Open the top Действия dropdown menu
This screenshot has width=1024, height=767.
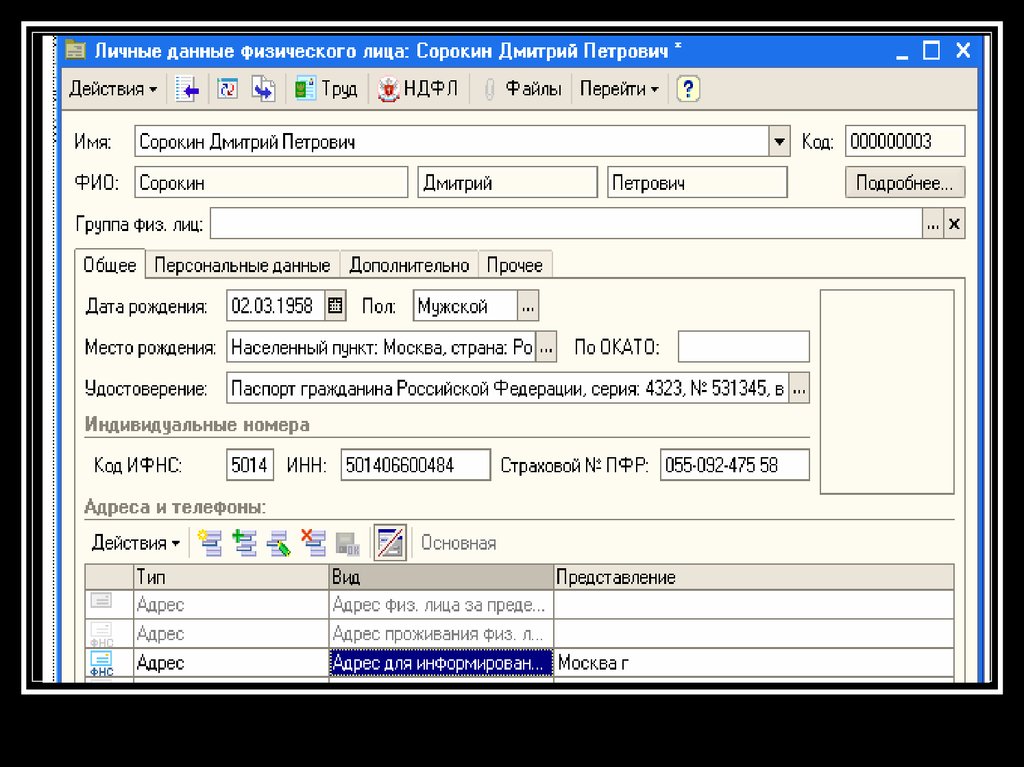(112, 89)
